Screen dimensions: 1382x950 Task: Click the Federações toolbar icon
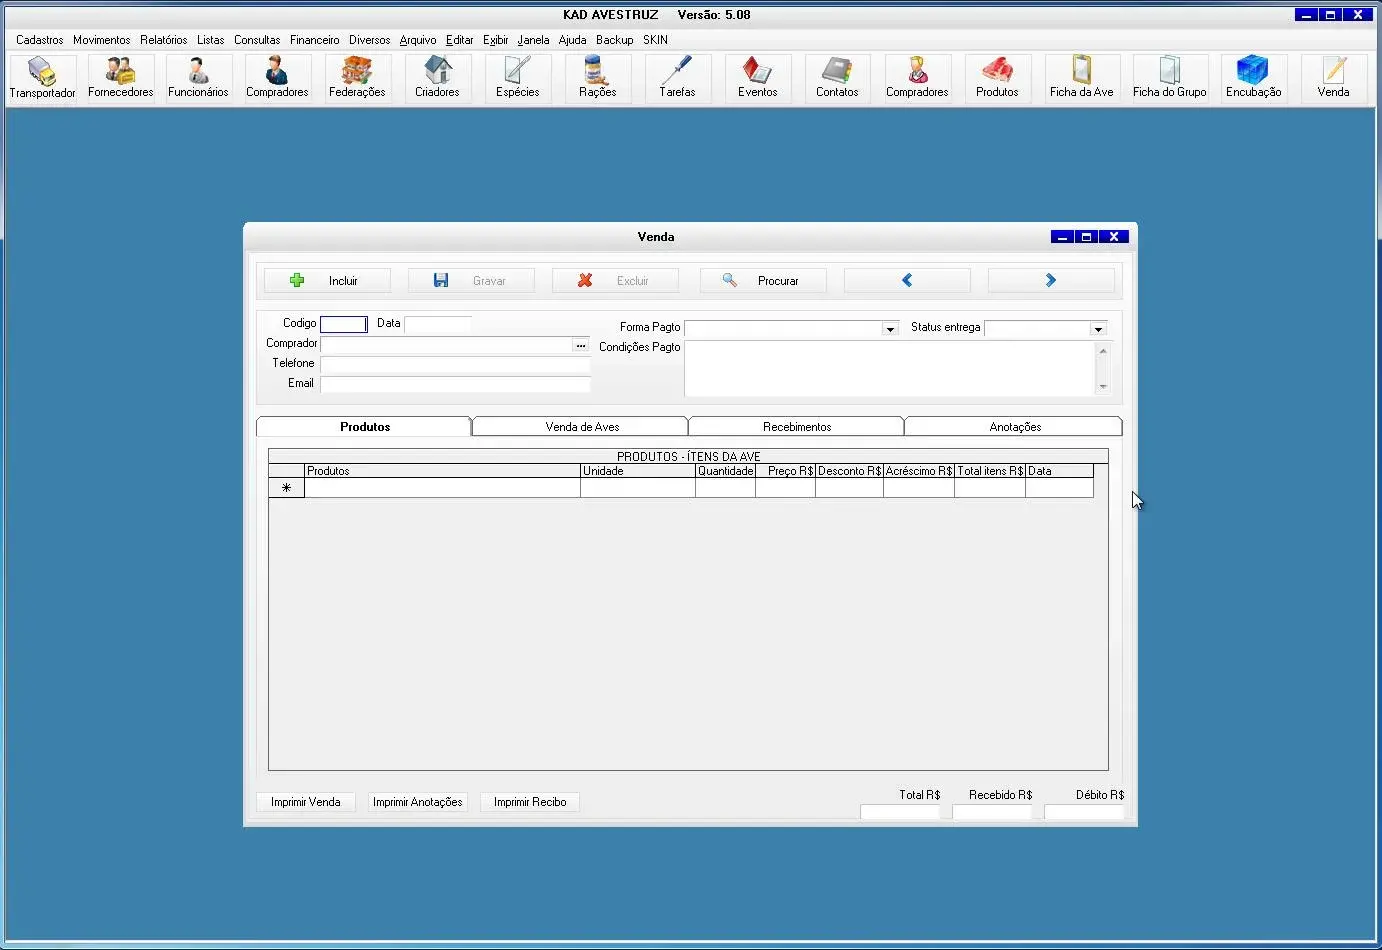click(357, 78)
